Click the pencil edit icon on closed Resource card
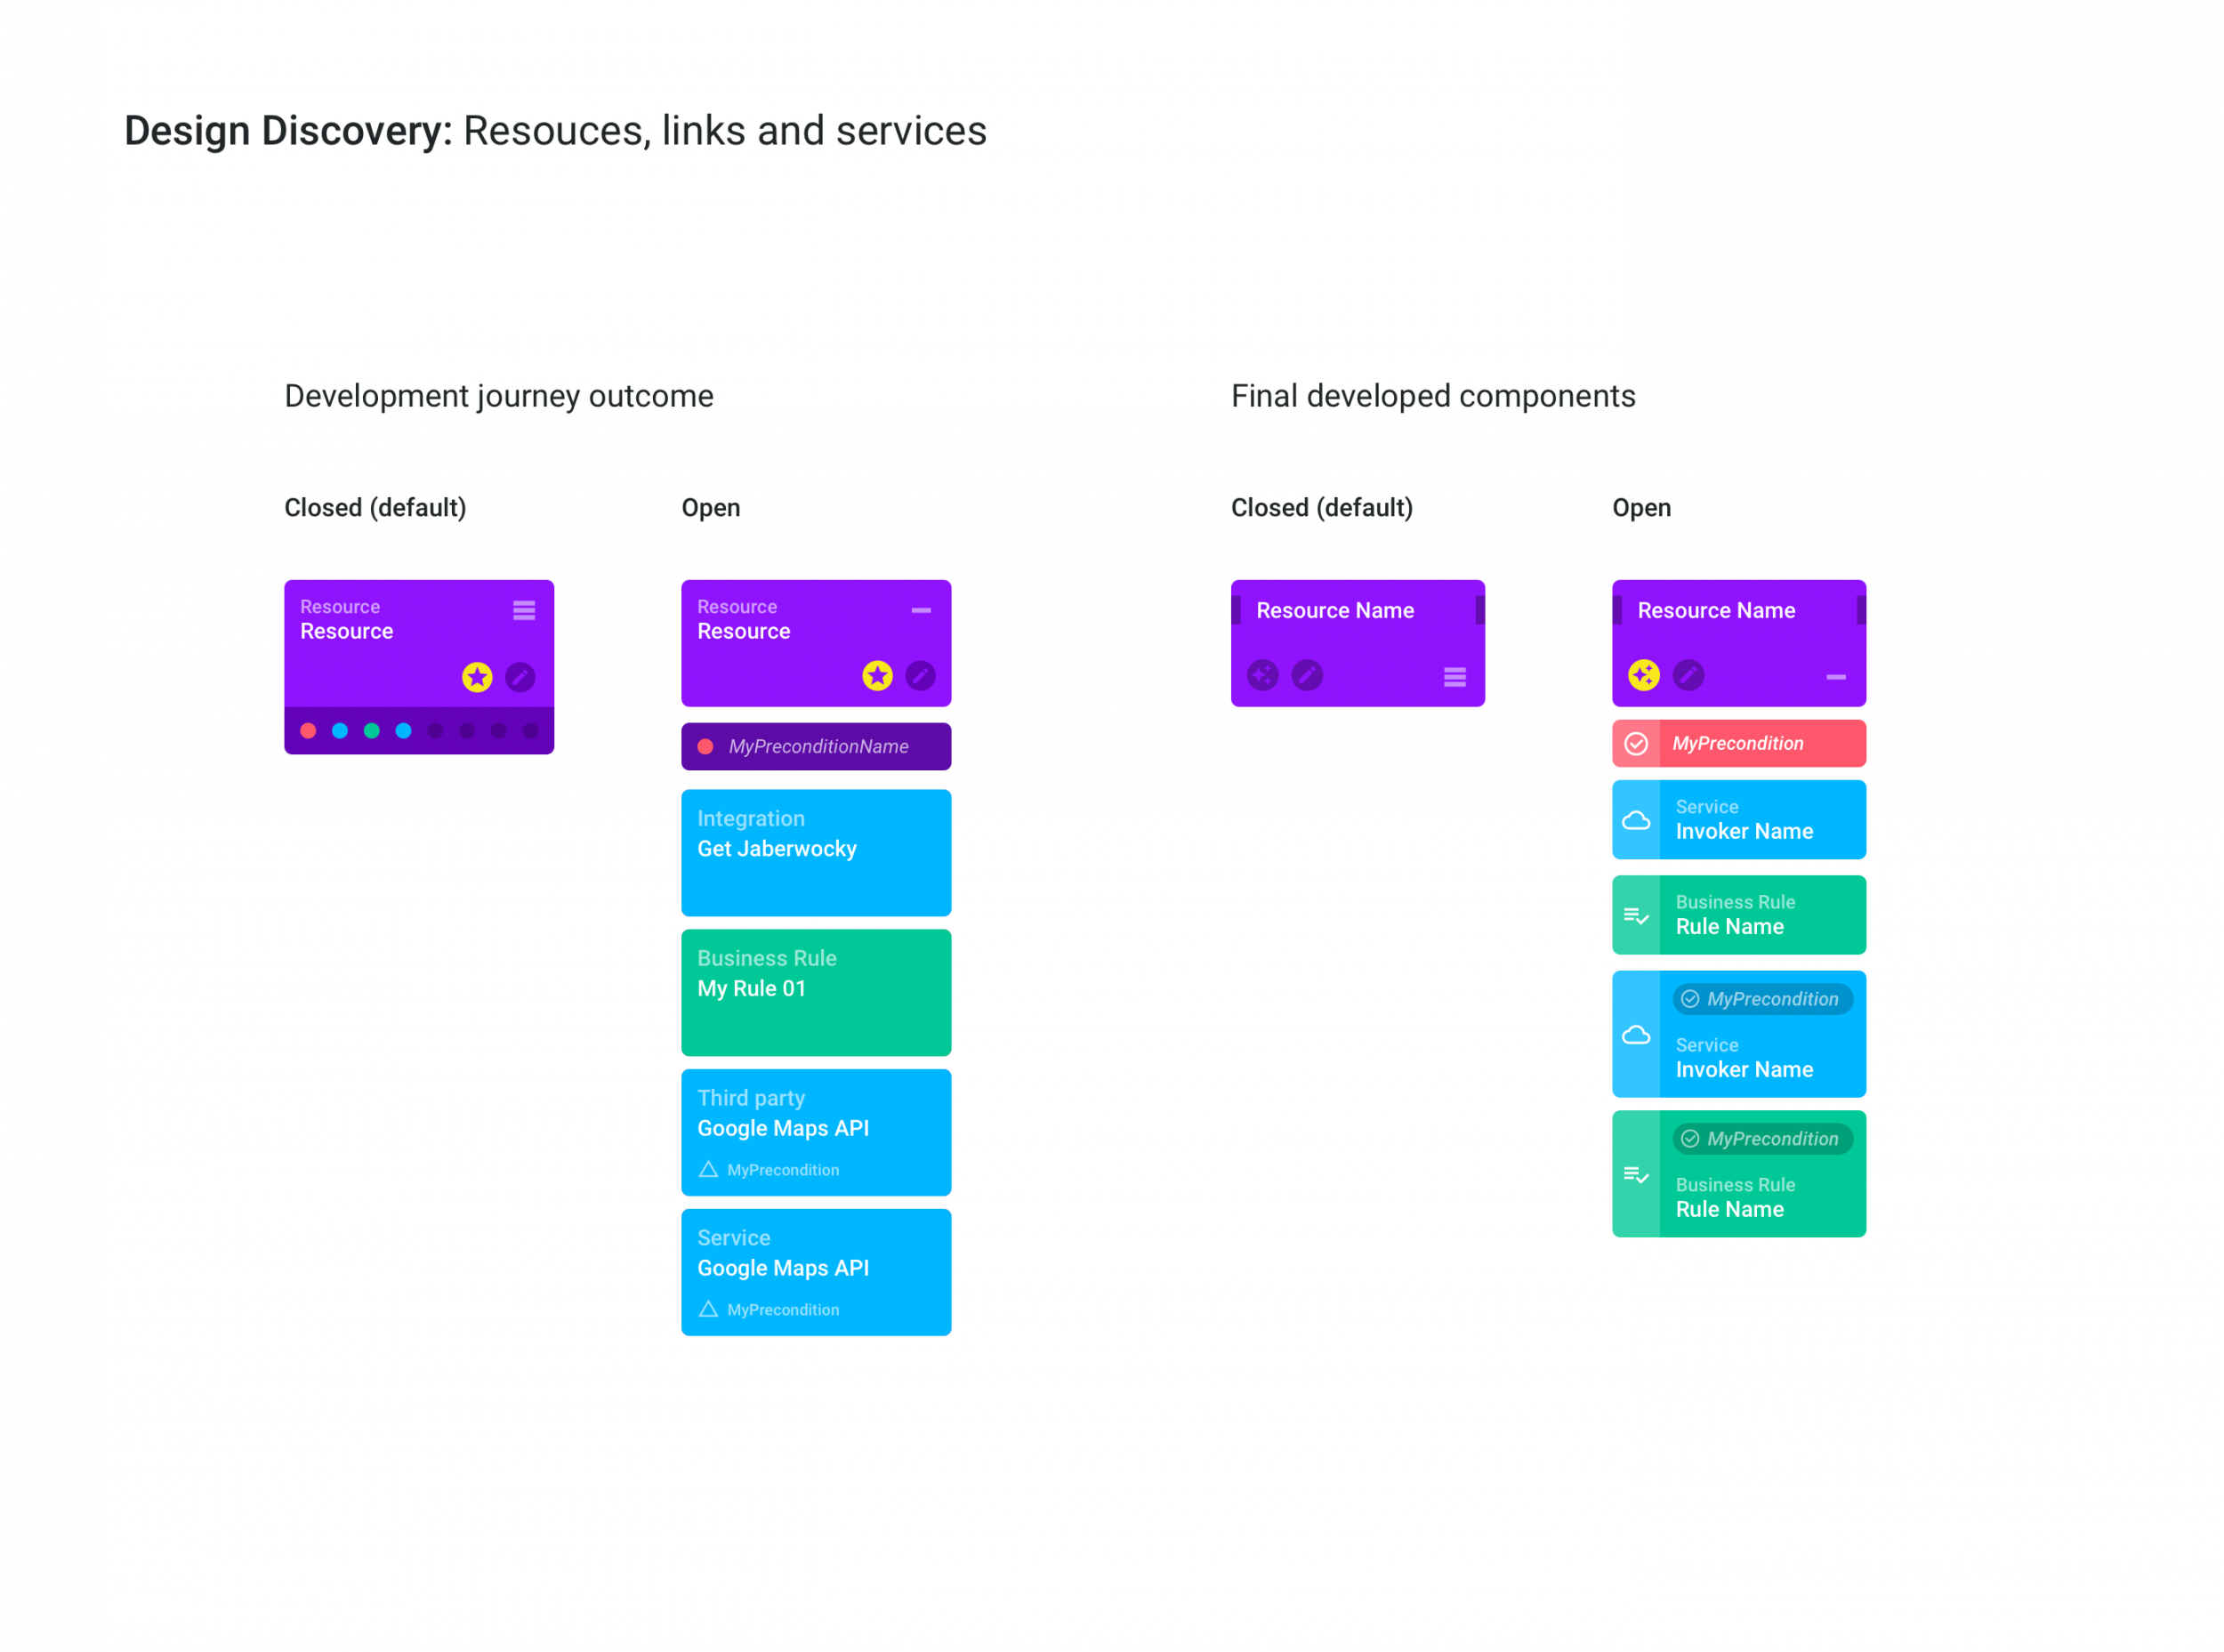The width and height of the screenshot is (2224, 1652). click(x=520, y=677)
